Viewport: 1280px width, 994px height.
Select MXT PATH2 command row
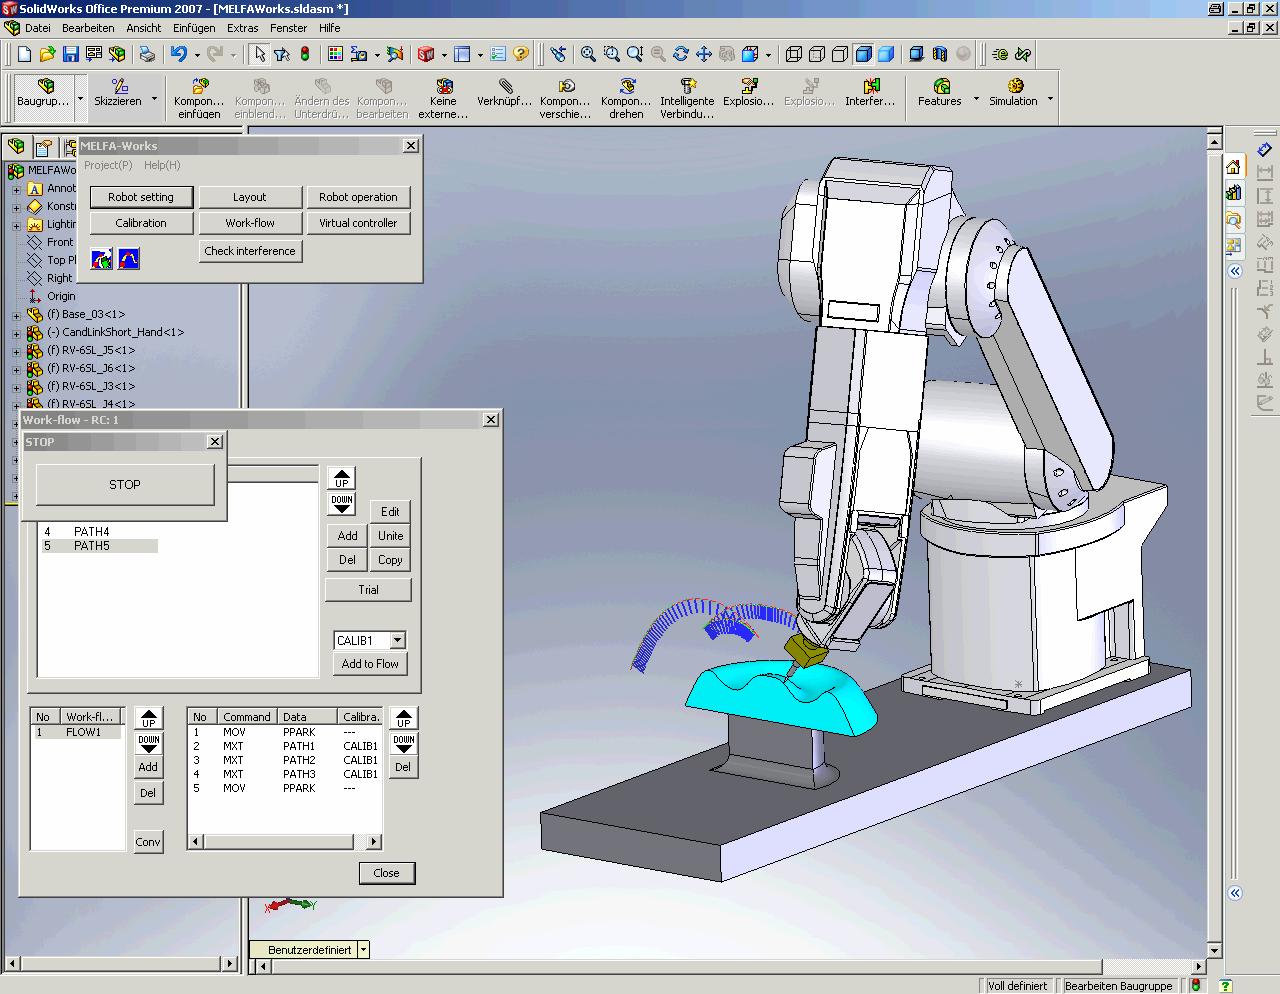pos(285,760)
